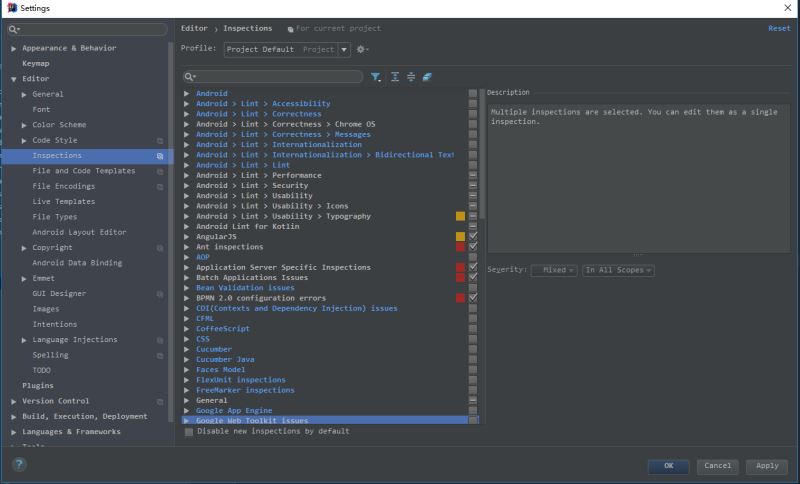Open the profile gear settings menu
This screenshot has width=800, height=484.
(362, 49)
